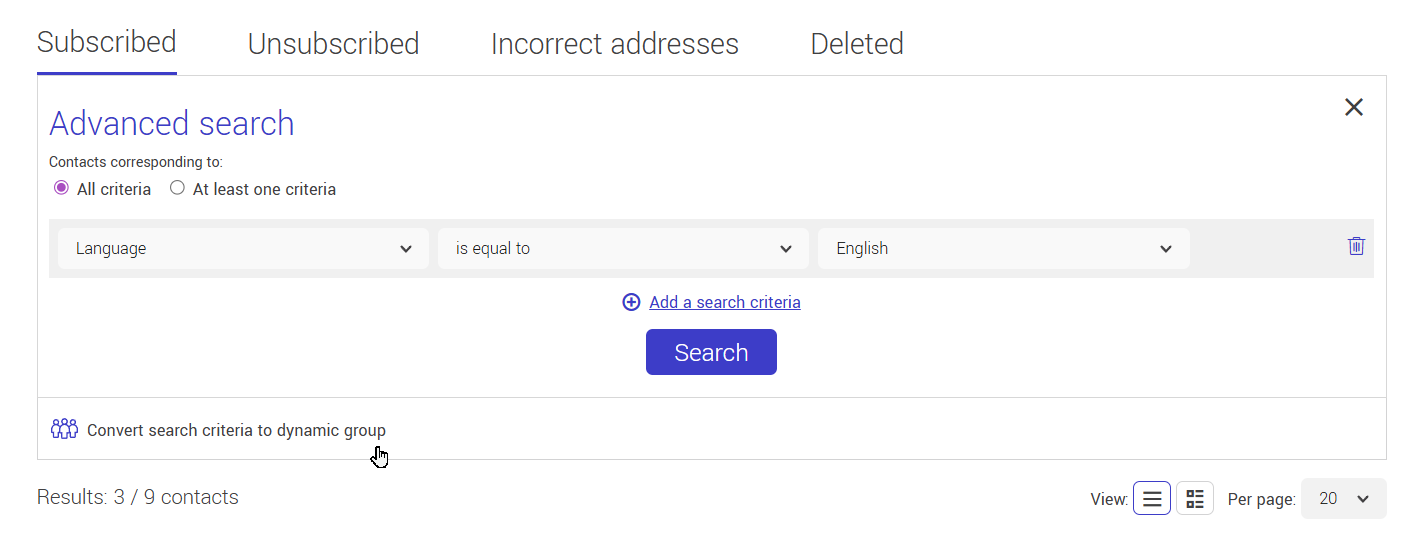
Task: Click the dynamic group people icon
Action: point(64,430)
